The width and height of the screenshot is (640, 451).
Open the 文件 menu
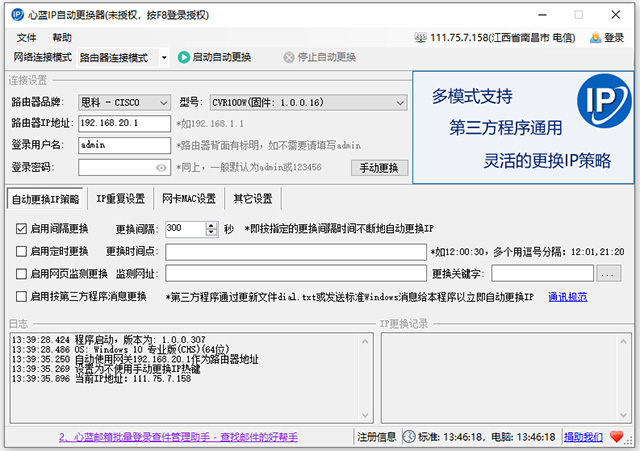point(27,38)
